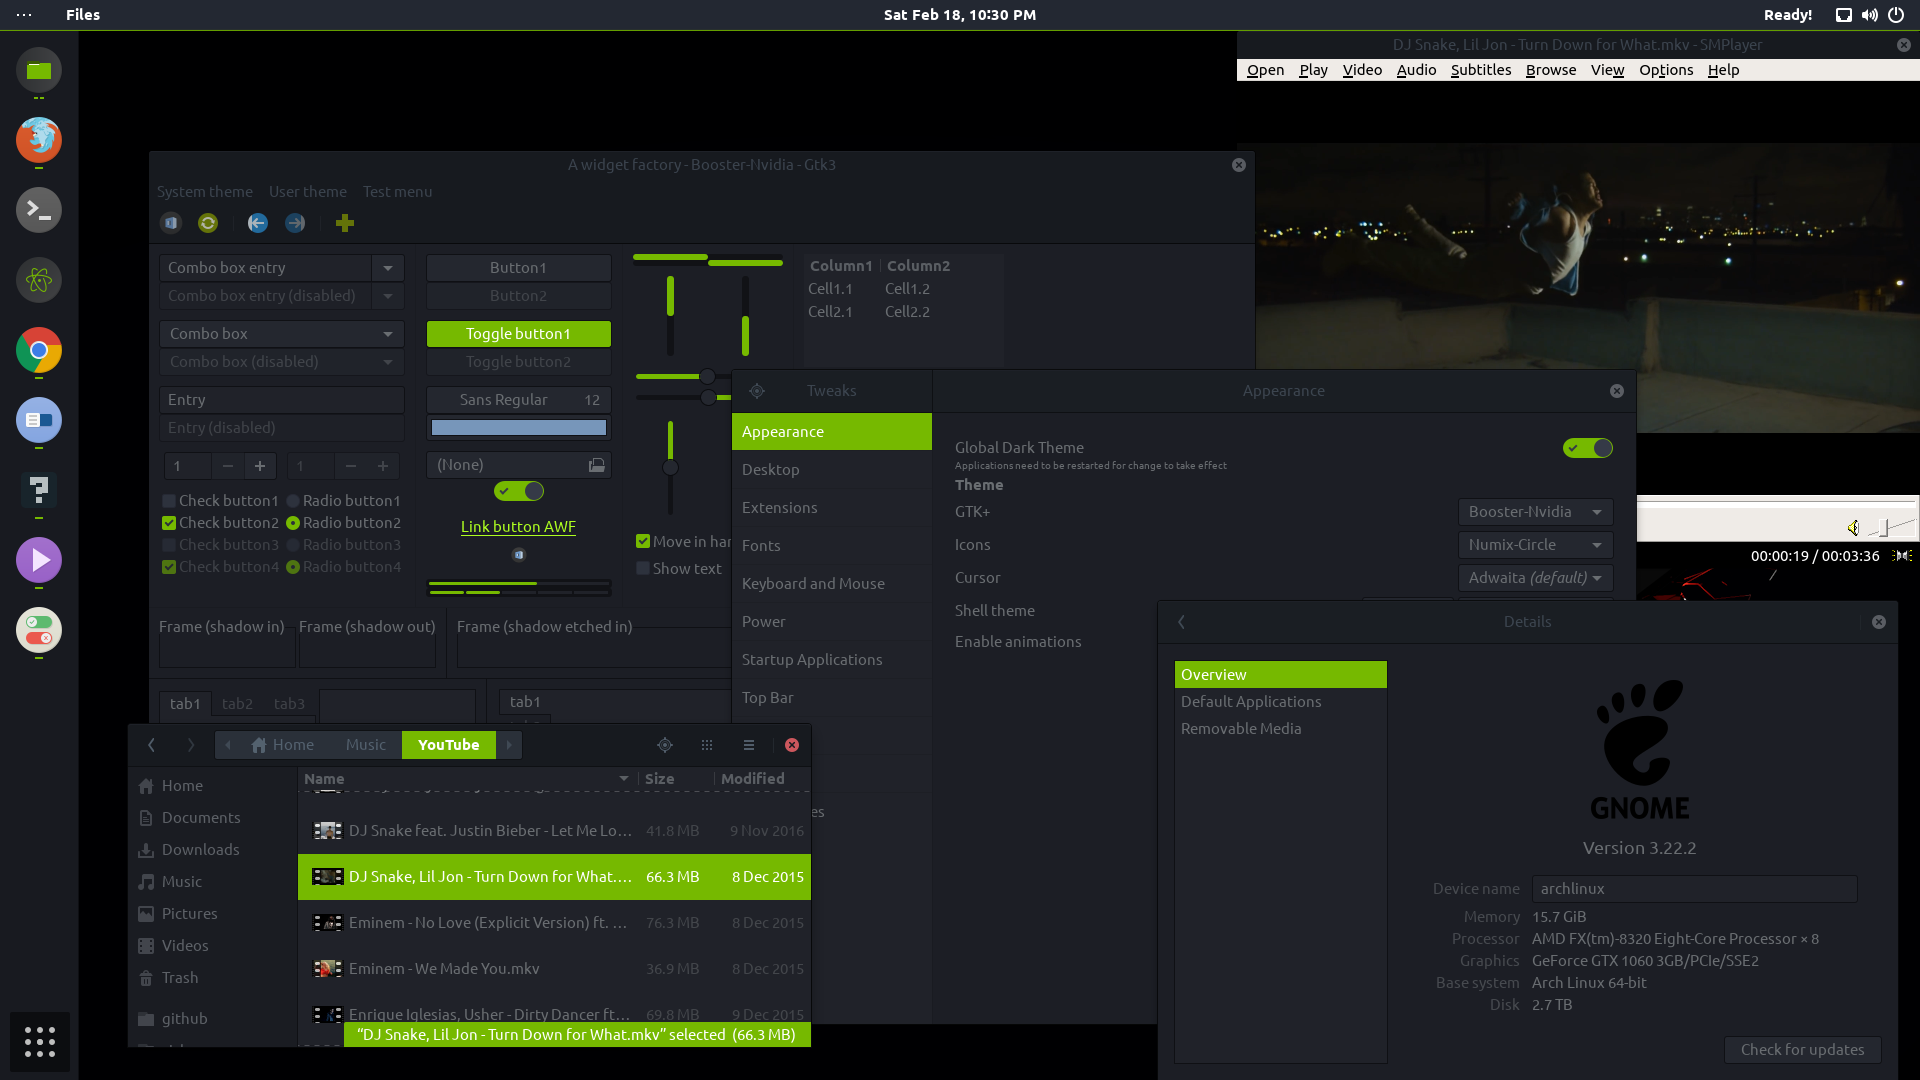Go forward in the Files window

[190, 745]
